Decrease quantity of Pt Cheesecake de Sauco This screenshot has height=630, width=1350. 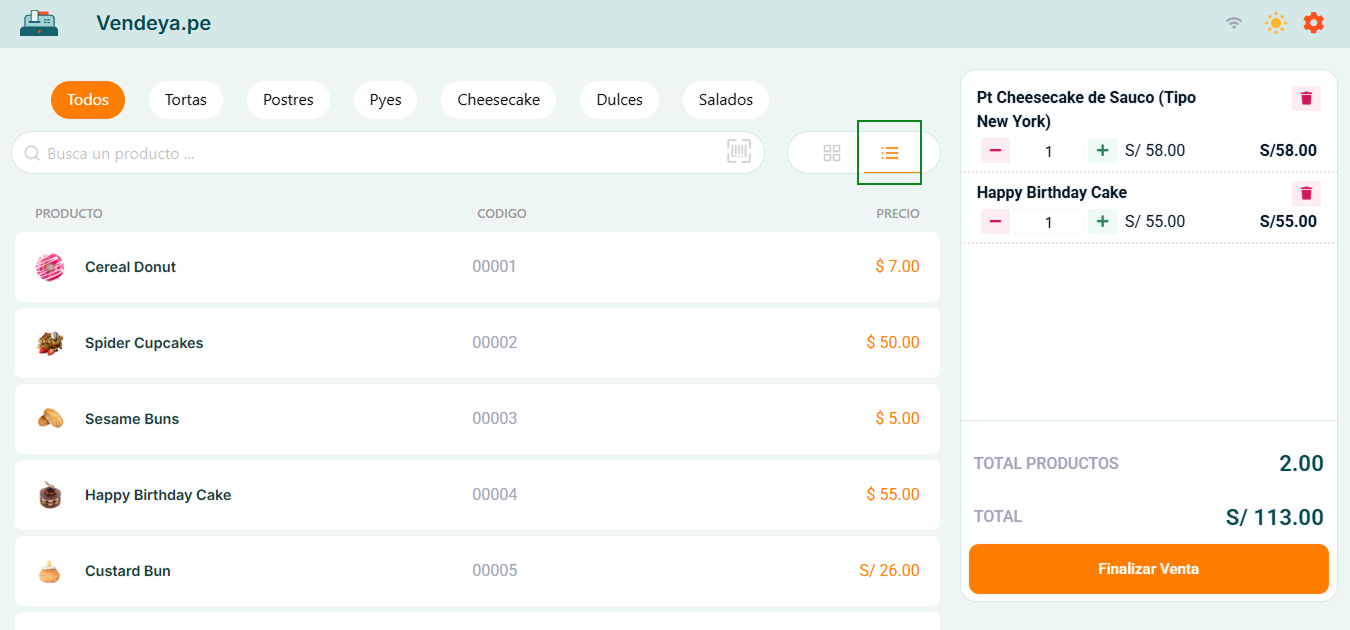point(995,151)
